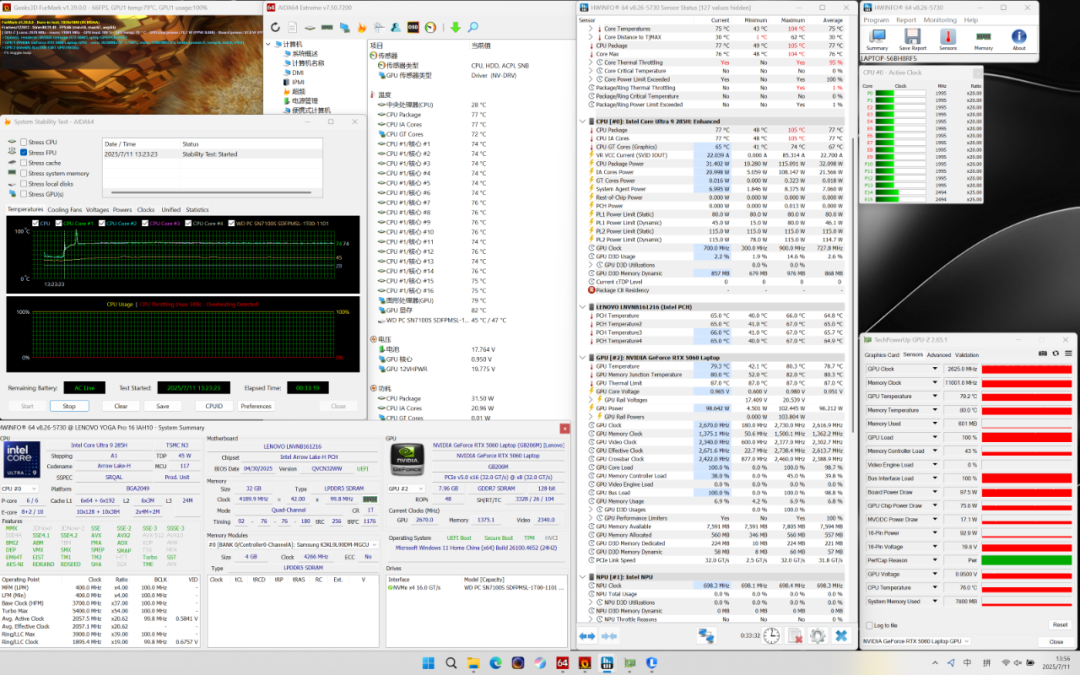
Task: Open the CPU #0 selector dropdown in System Summary
Action: [19, 489]
